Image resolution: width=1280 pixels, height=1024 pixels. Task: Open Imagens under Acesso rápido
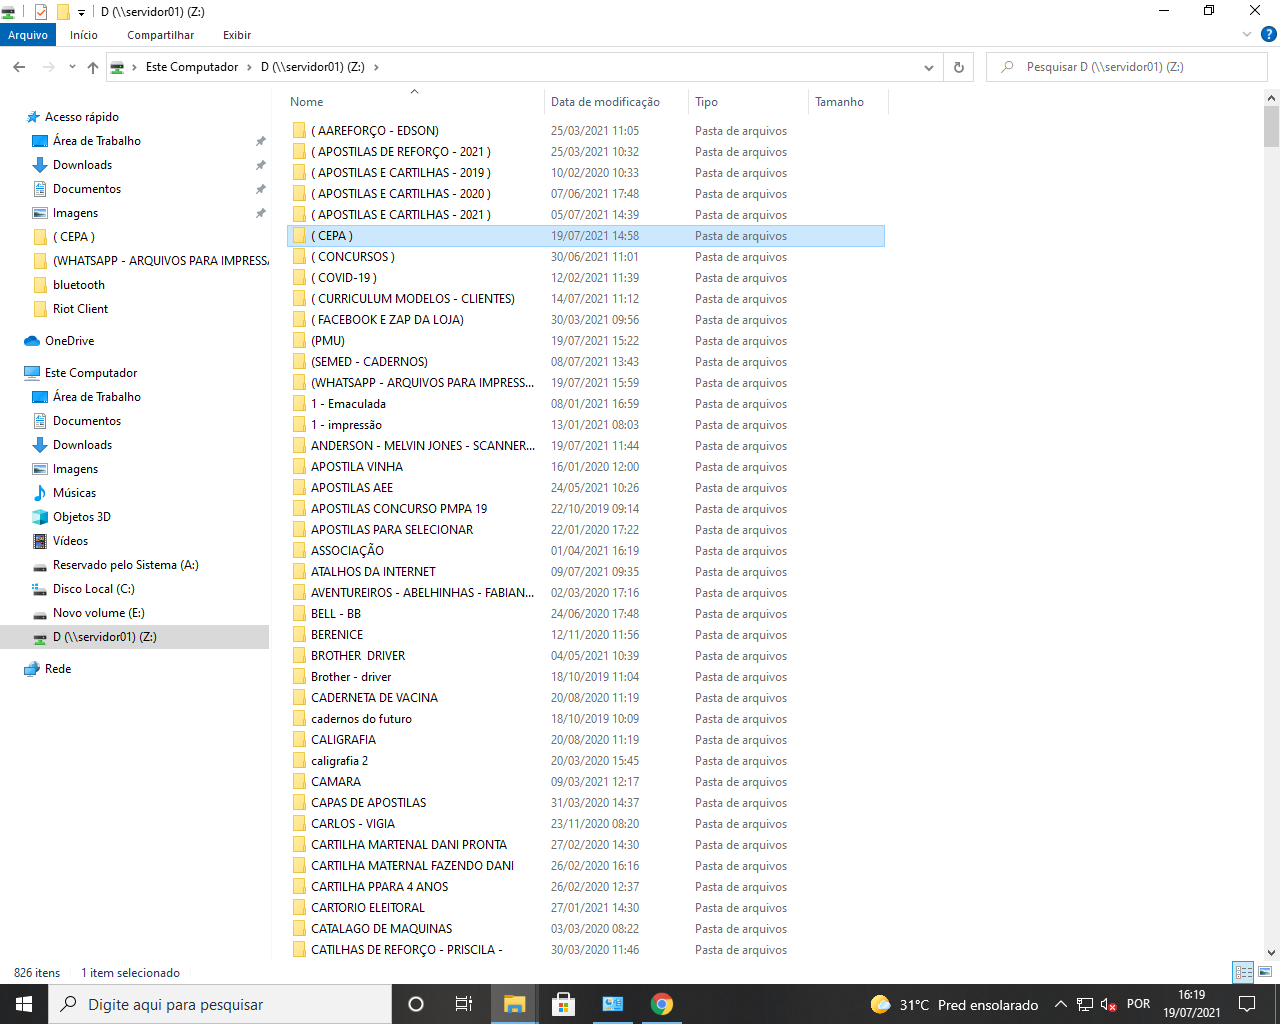point(75,213)
